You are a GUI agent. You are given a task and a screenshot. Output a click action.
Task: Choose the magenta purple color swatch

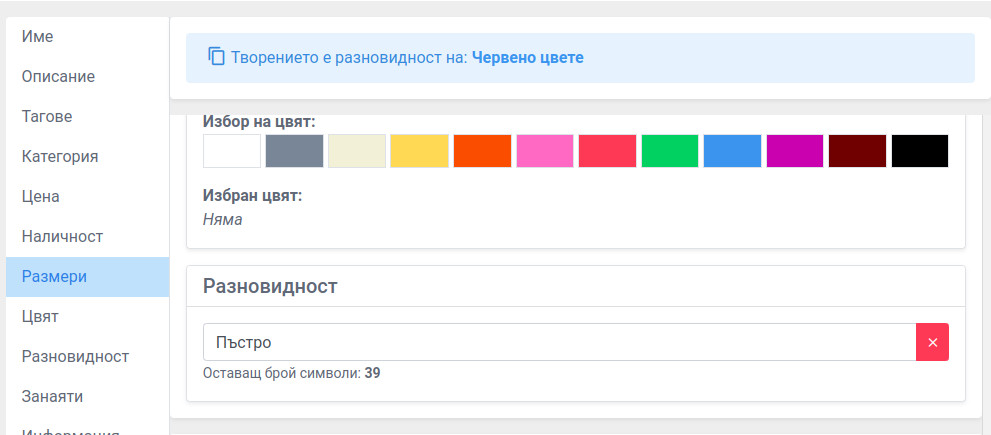pyautogui.click(x=795, y=151)
